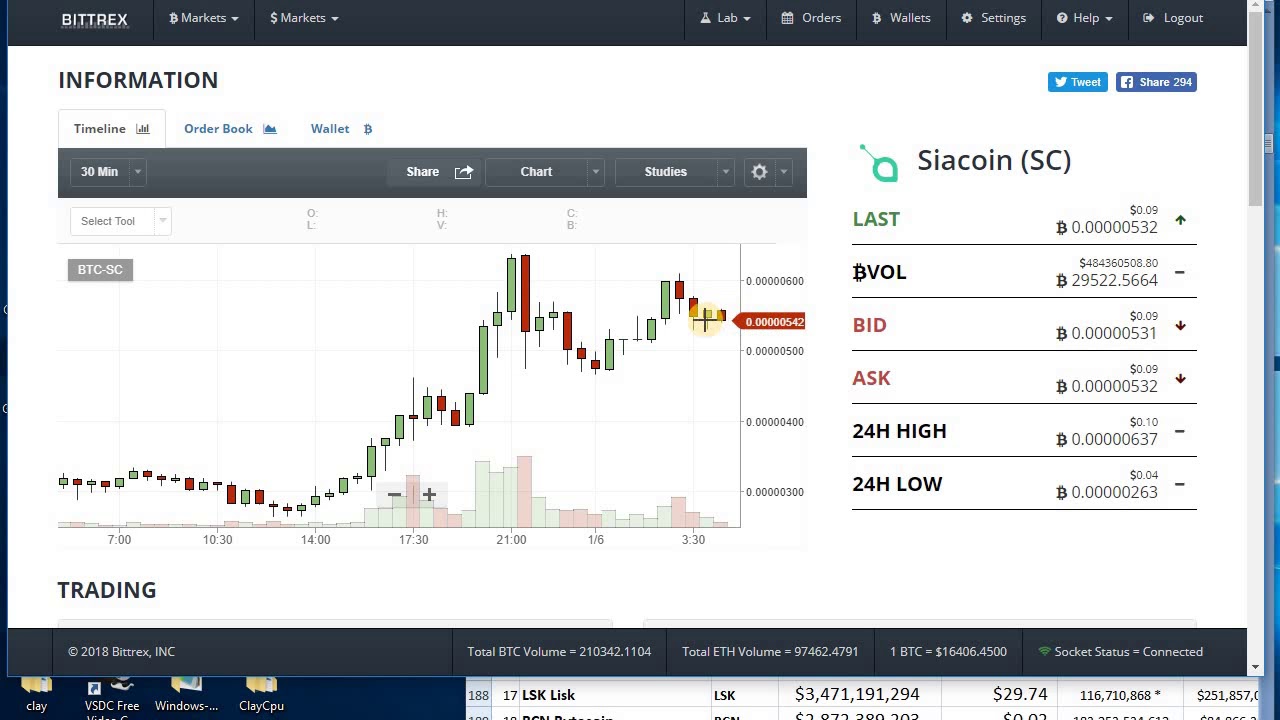1280x720 pixels.
Task: Click the Siacoin (SC) heading
Action: pyautogui.click(x=994, y=160)
